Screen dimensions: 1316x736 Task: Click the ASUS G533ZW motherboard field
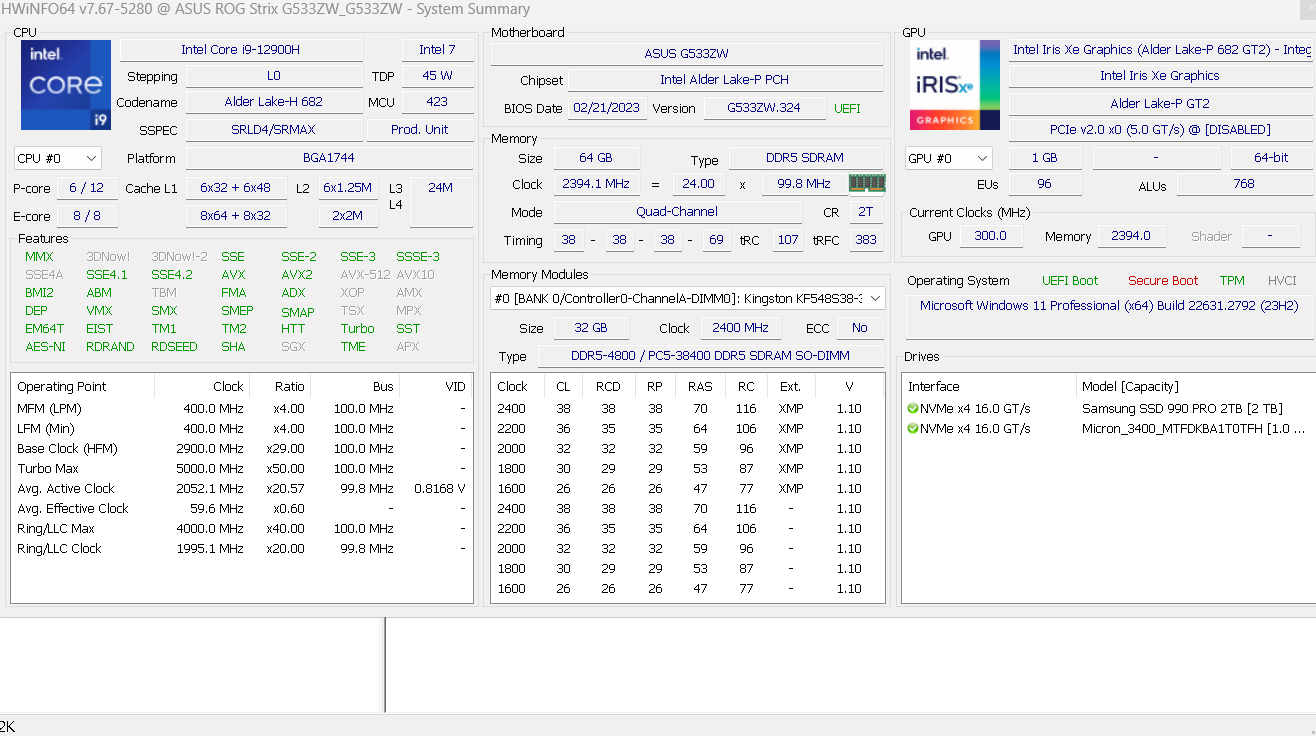[686, 54]
